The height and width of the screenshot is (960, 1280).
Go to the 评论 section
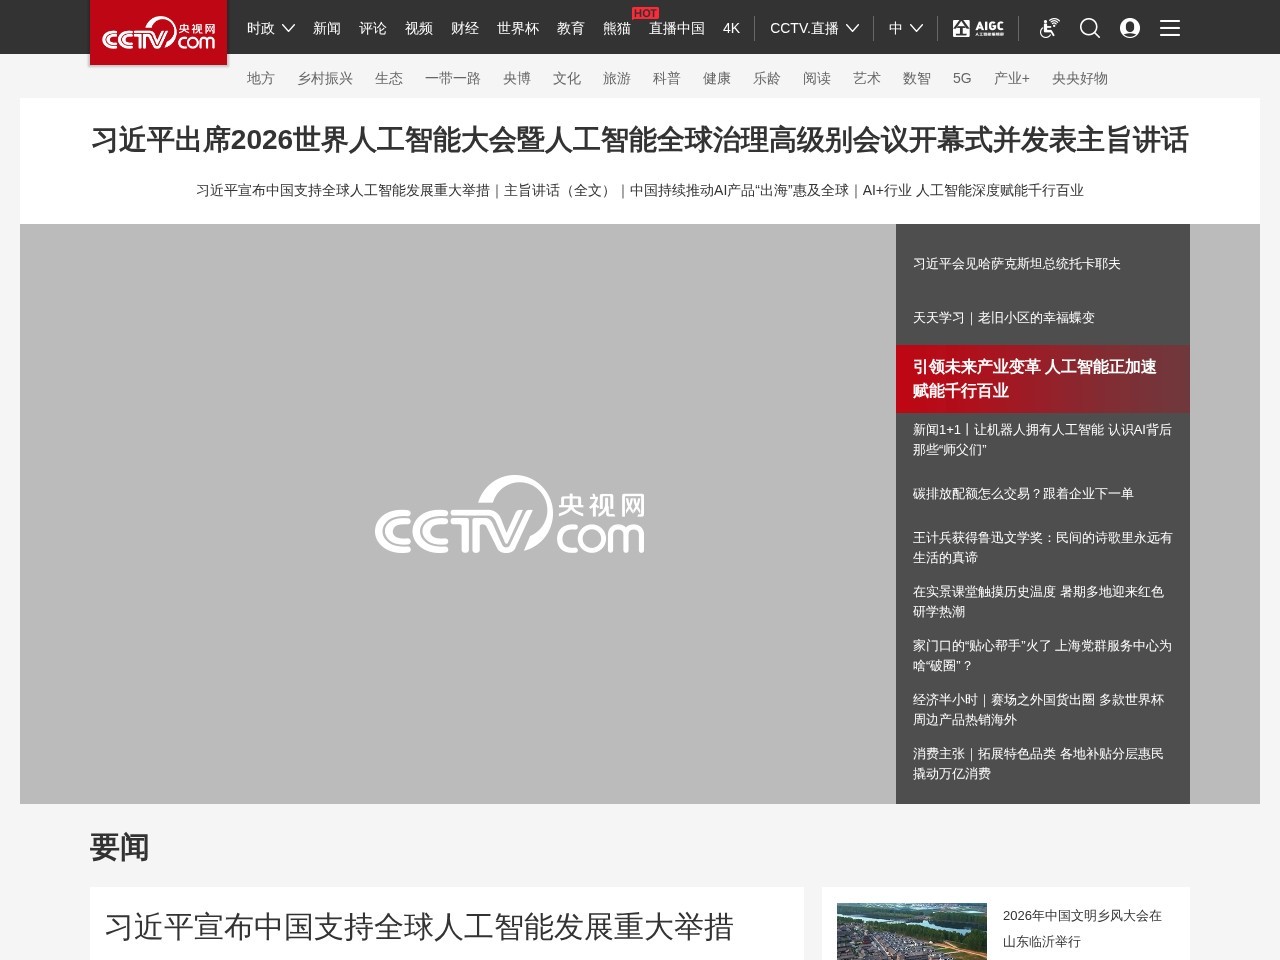(x=373, y=28)
